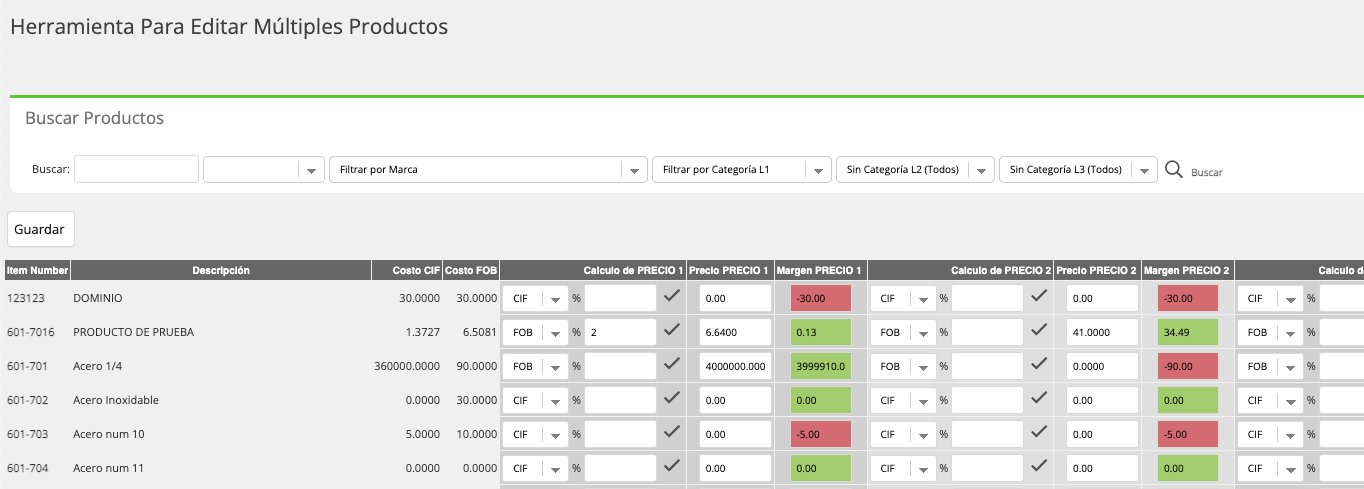Click the Item Number column header

[37, 270]
